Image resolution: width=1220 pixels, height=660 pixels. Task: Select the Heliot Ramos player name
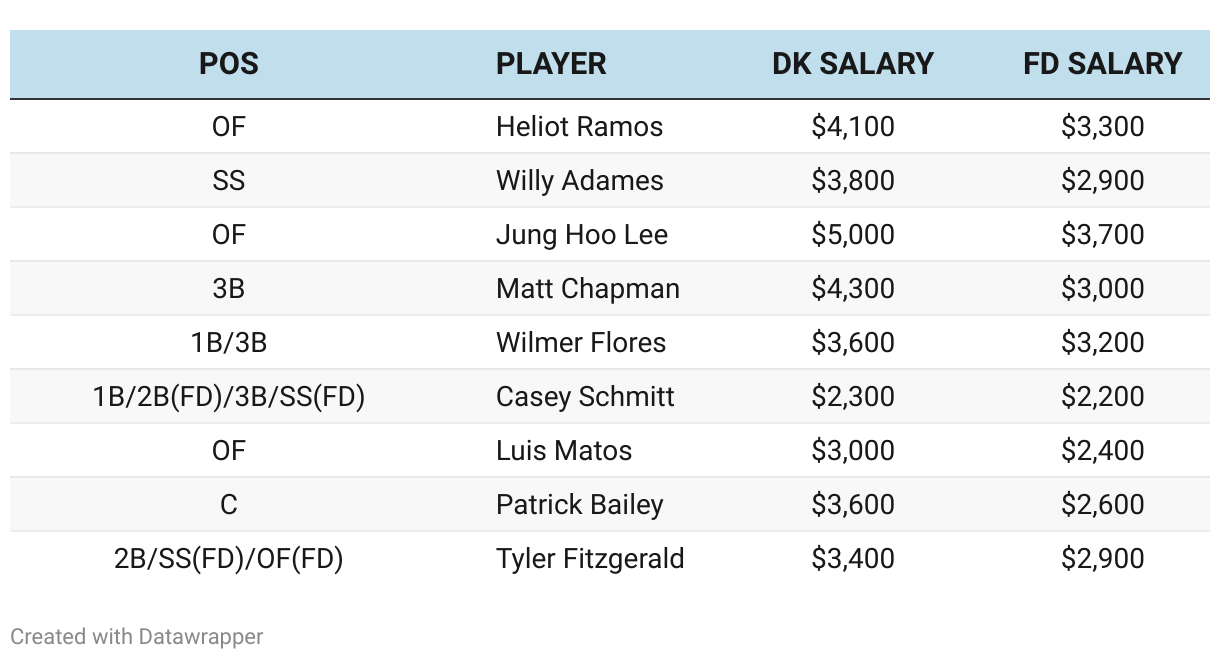579,127
